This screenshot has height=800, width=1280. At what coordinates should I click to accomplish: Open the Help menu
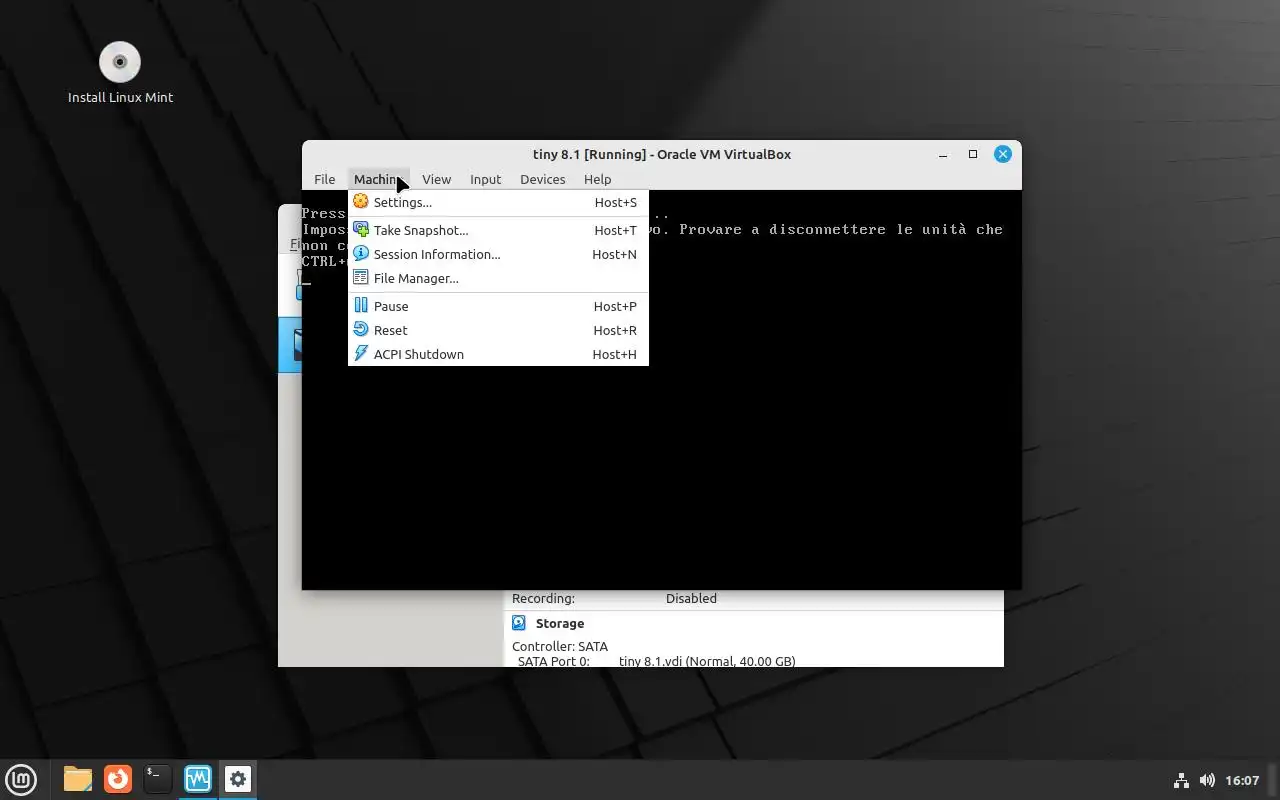pos(597,179)
